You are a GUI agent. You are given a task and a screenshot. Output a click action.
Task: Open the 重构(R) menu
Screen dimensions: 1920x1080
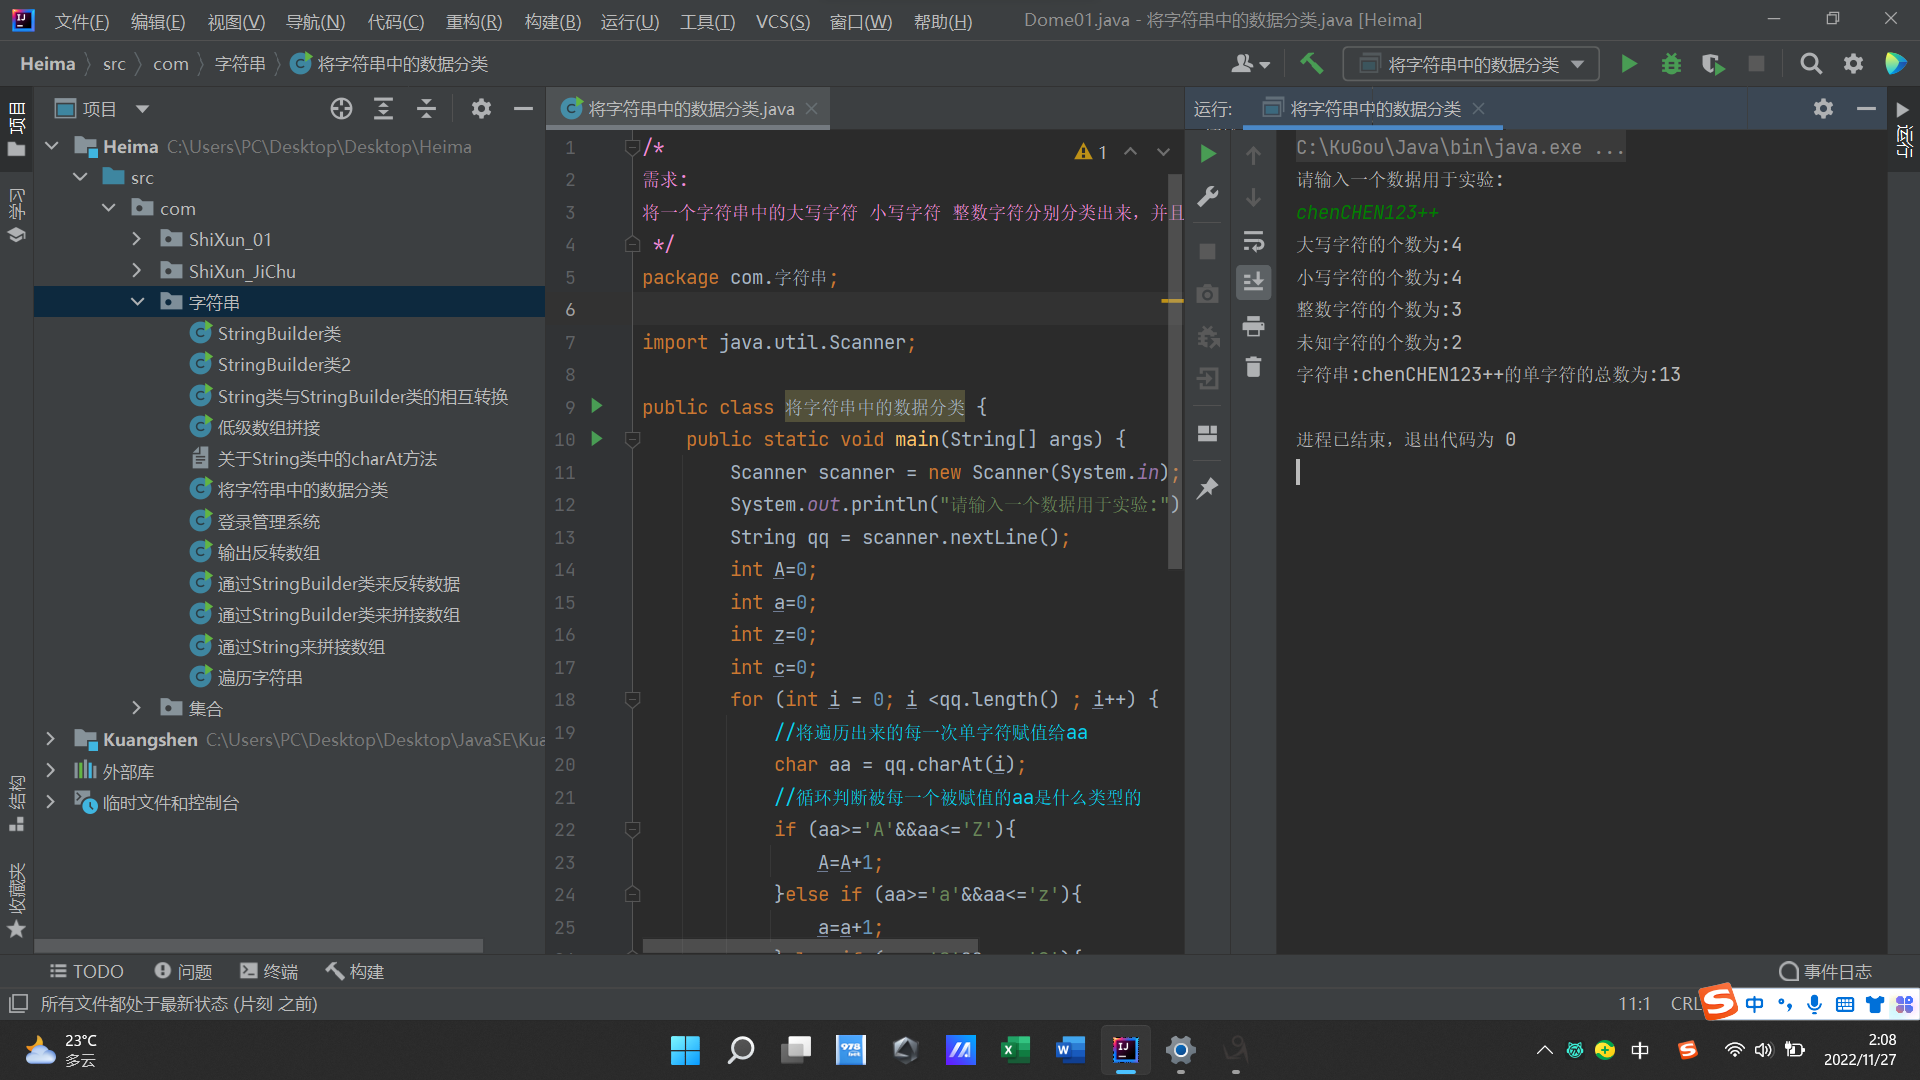click(x=473, y=21)
